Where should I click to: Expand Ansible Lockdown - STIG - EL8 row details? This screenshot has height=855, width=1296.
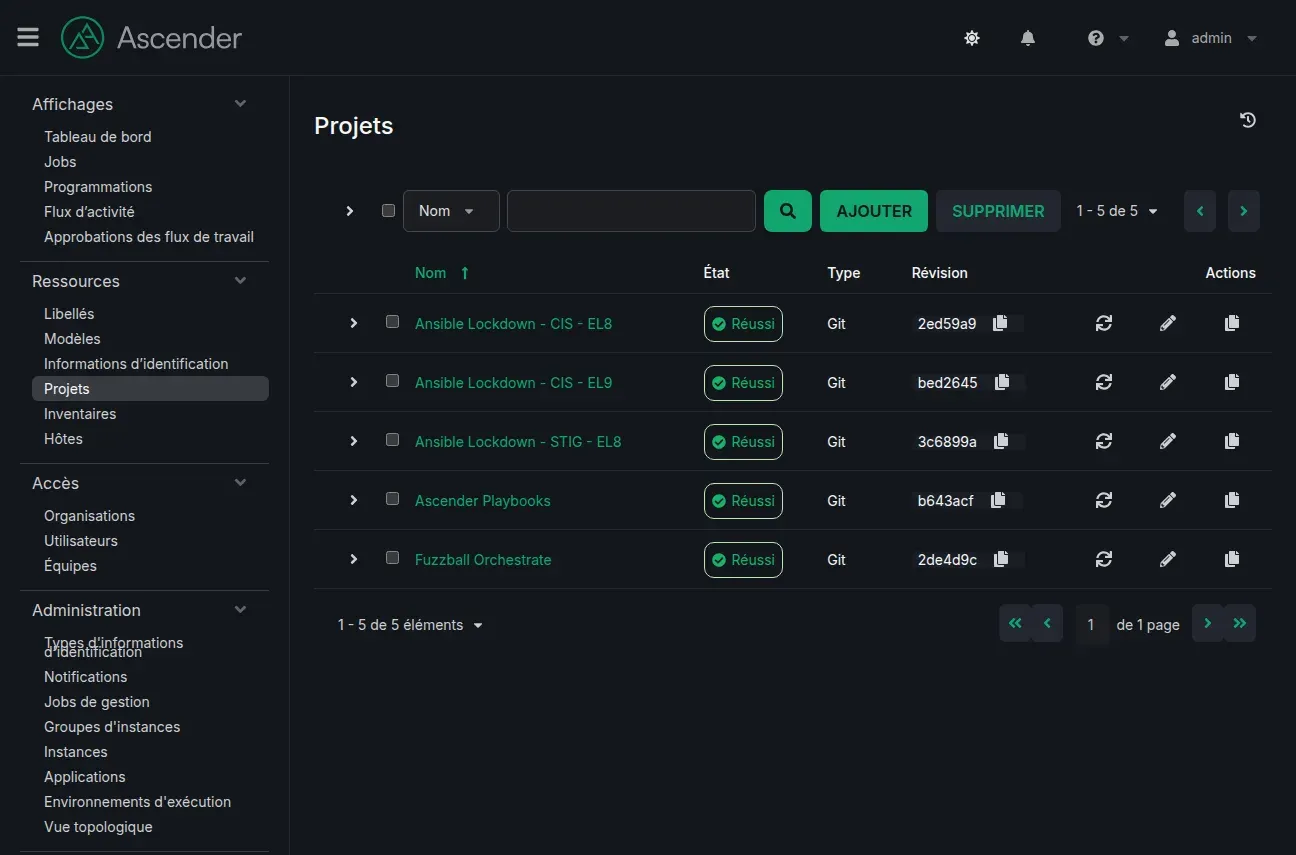click(353, 441)
